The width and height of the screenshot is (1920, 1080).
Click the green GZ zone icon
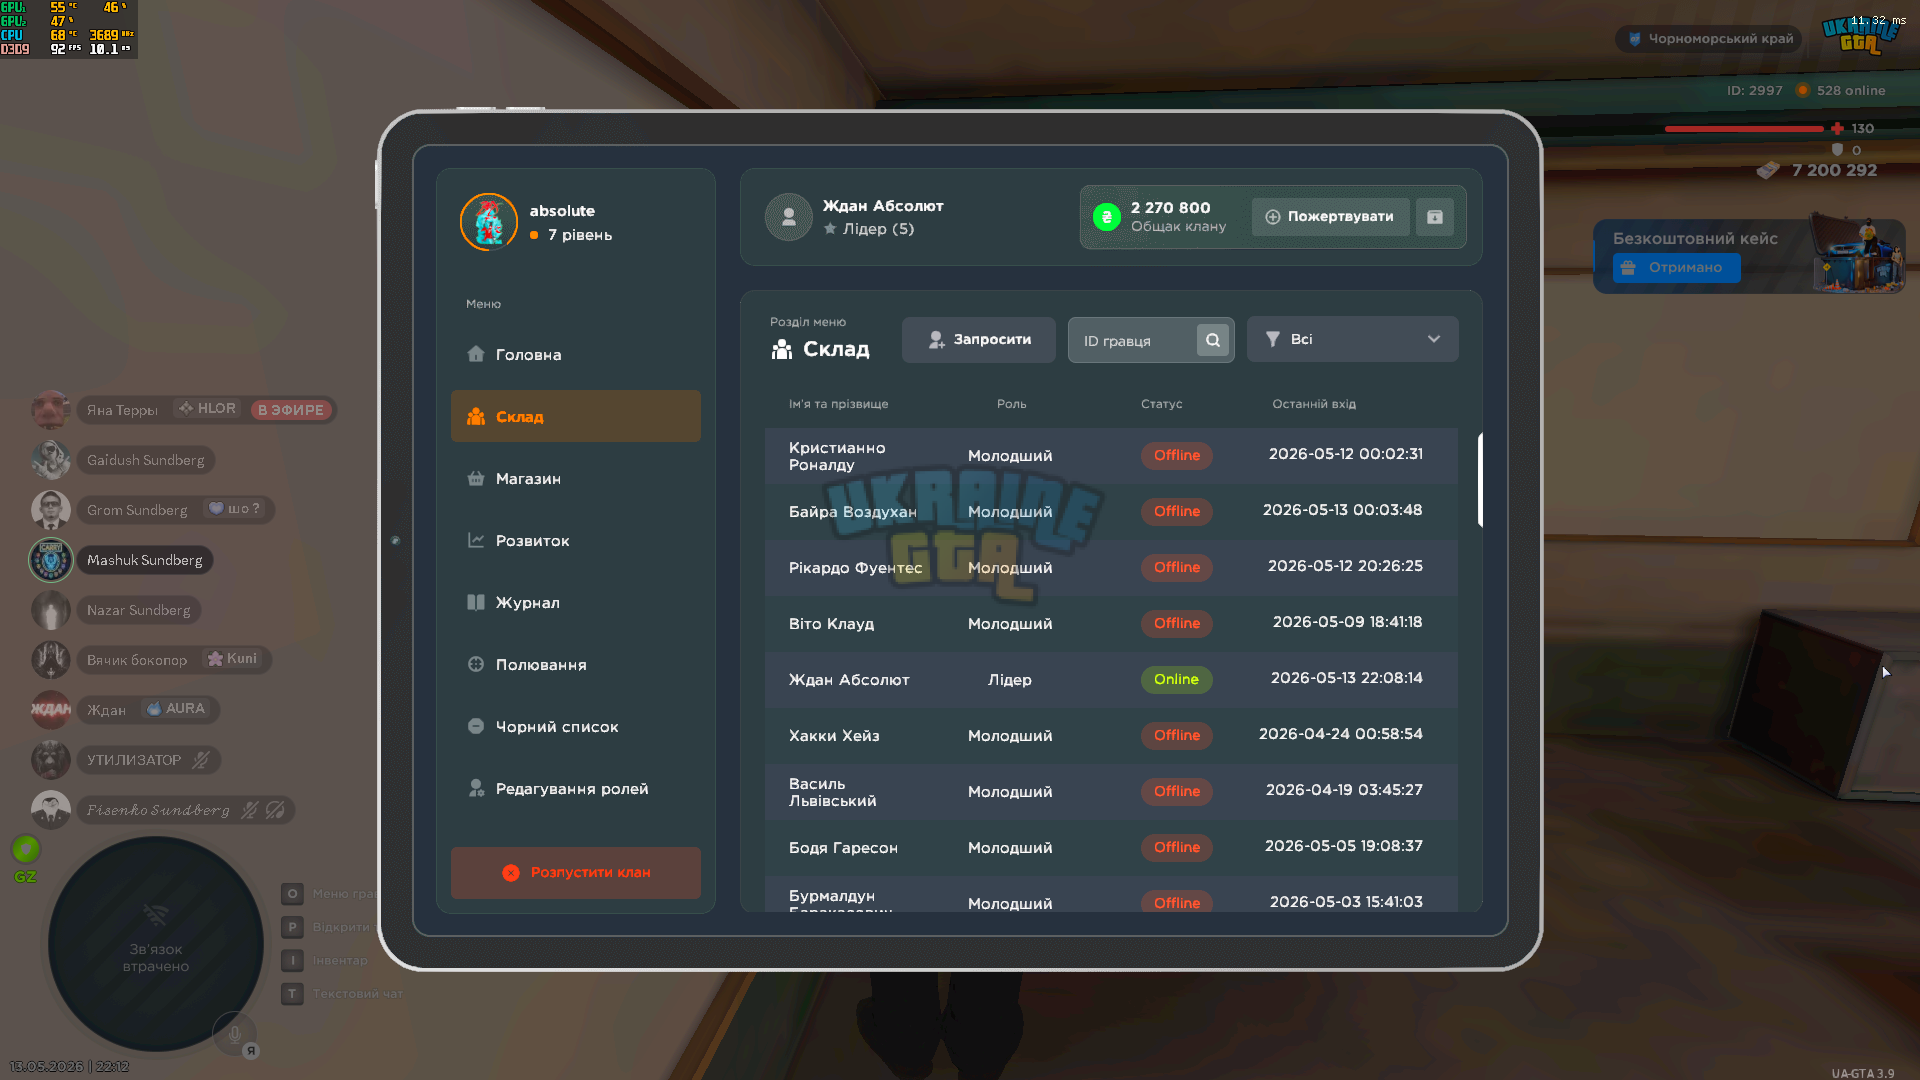(26, 849)
